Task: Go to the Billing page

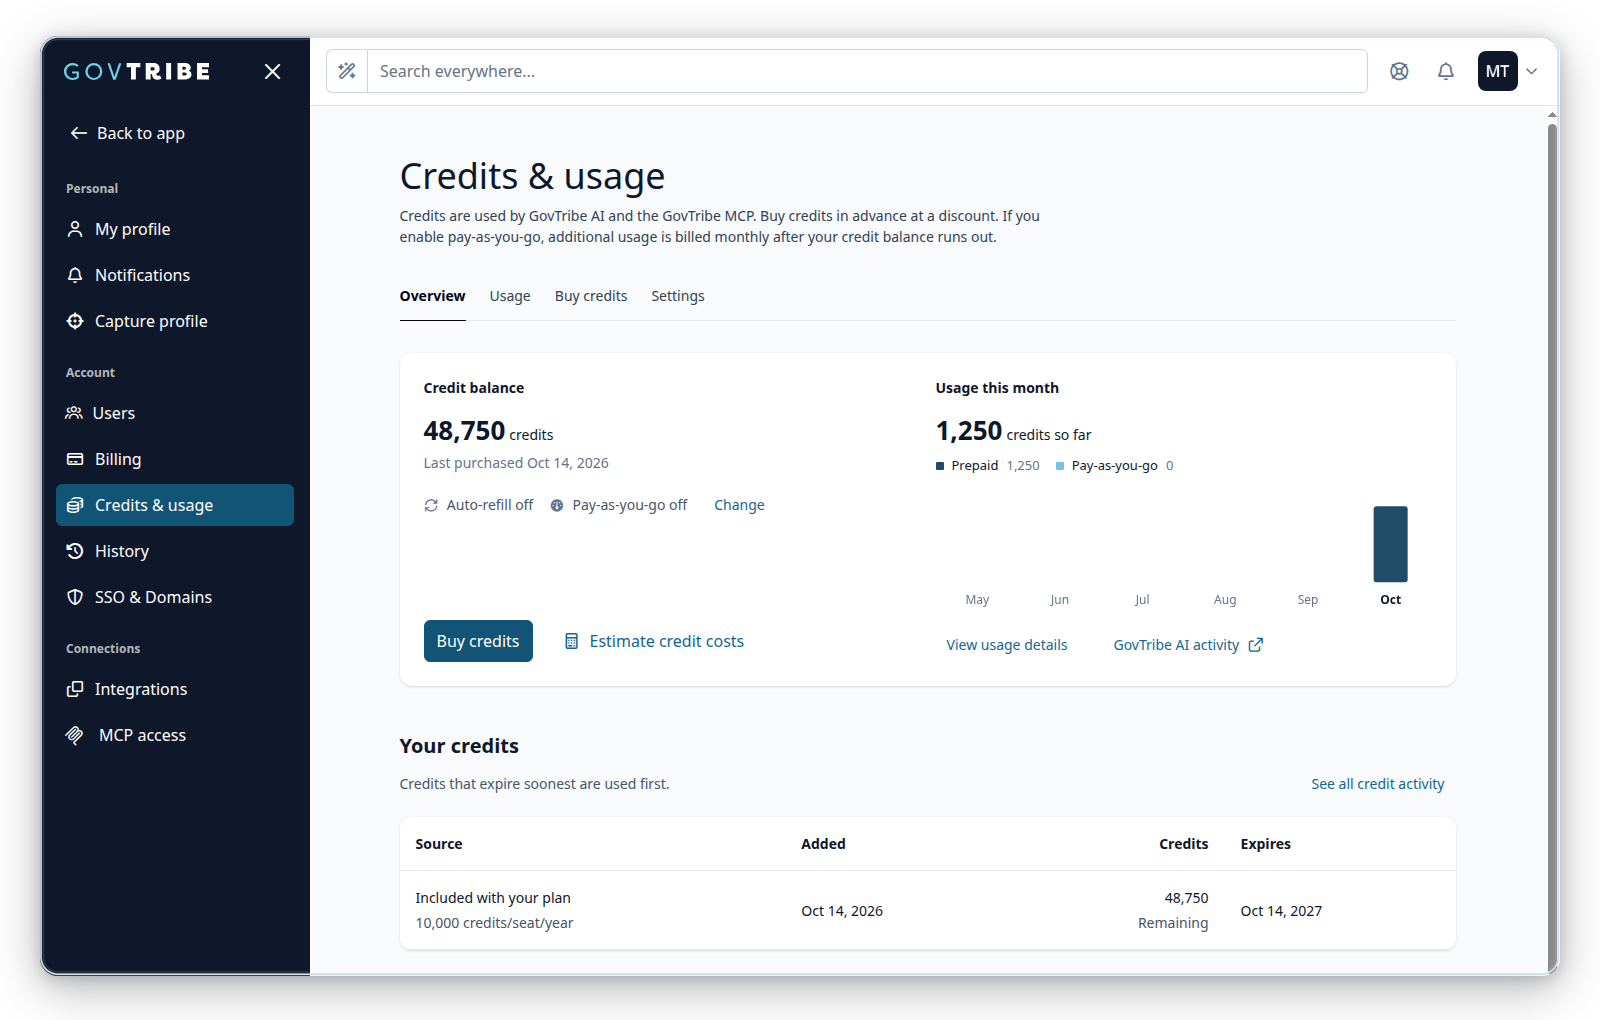Action: pyautogui.click(x=175, y=459)
